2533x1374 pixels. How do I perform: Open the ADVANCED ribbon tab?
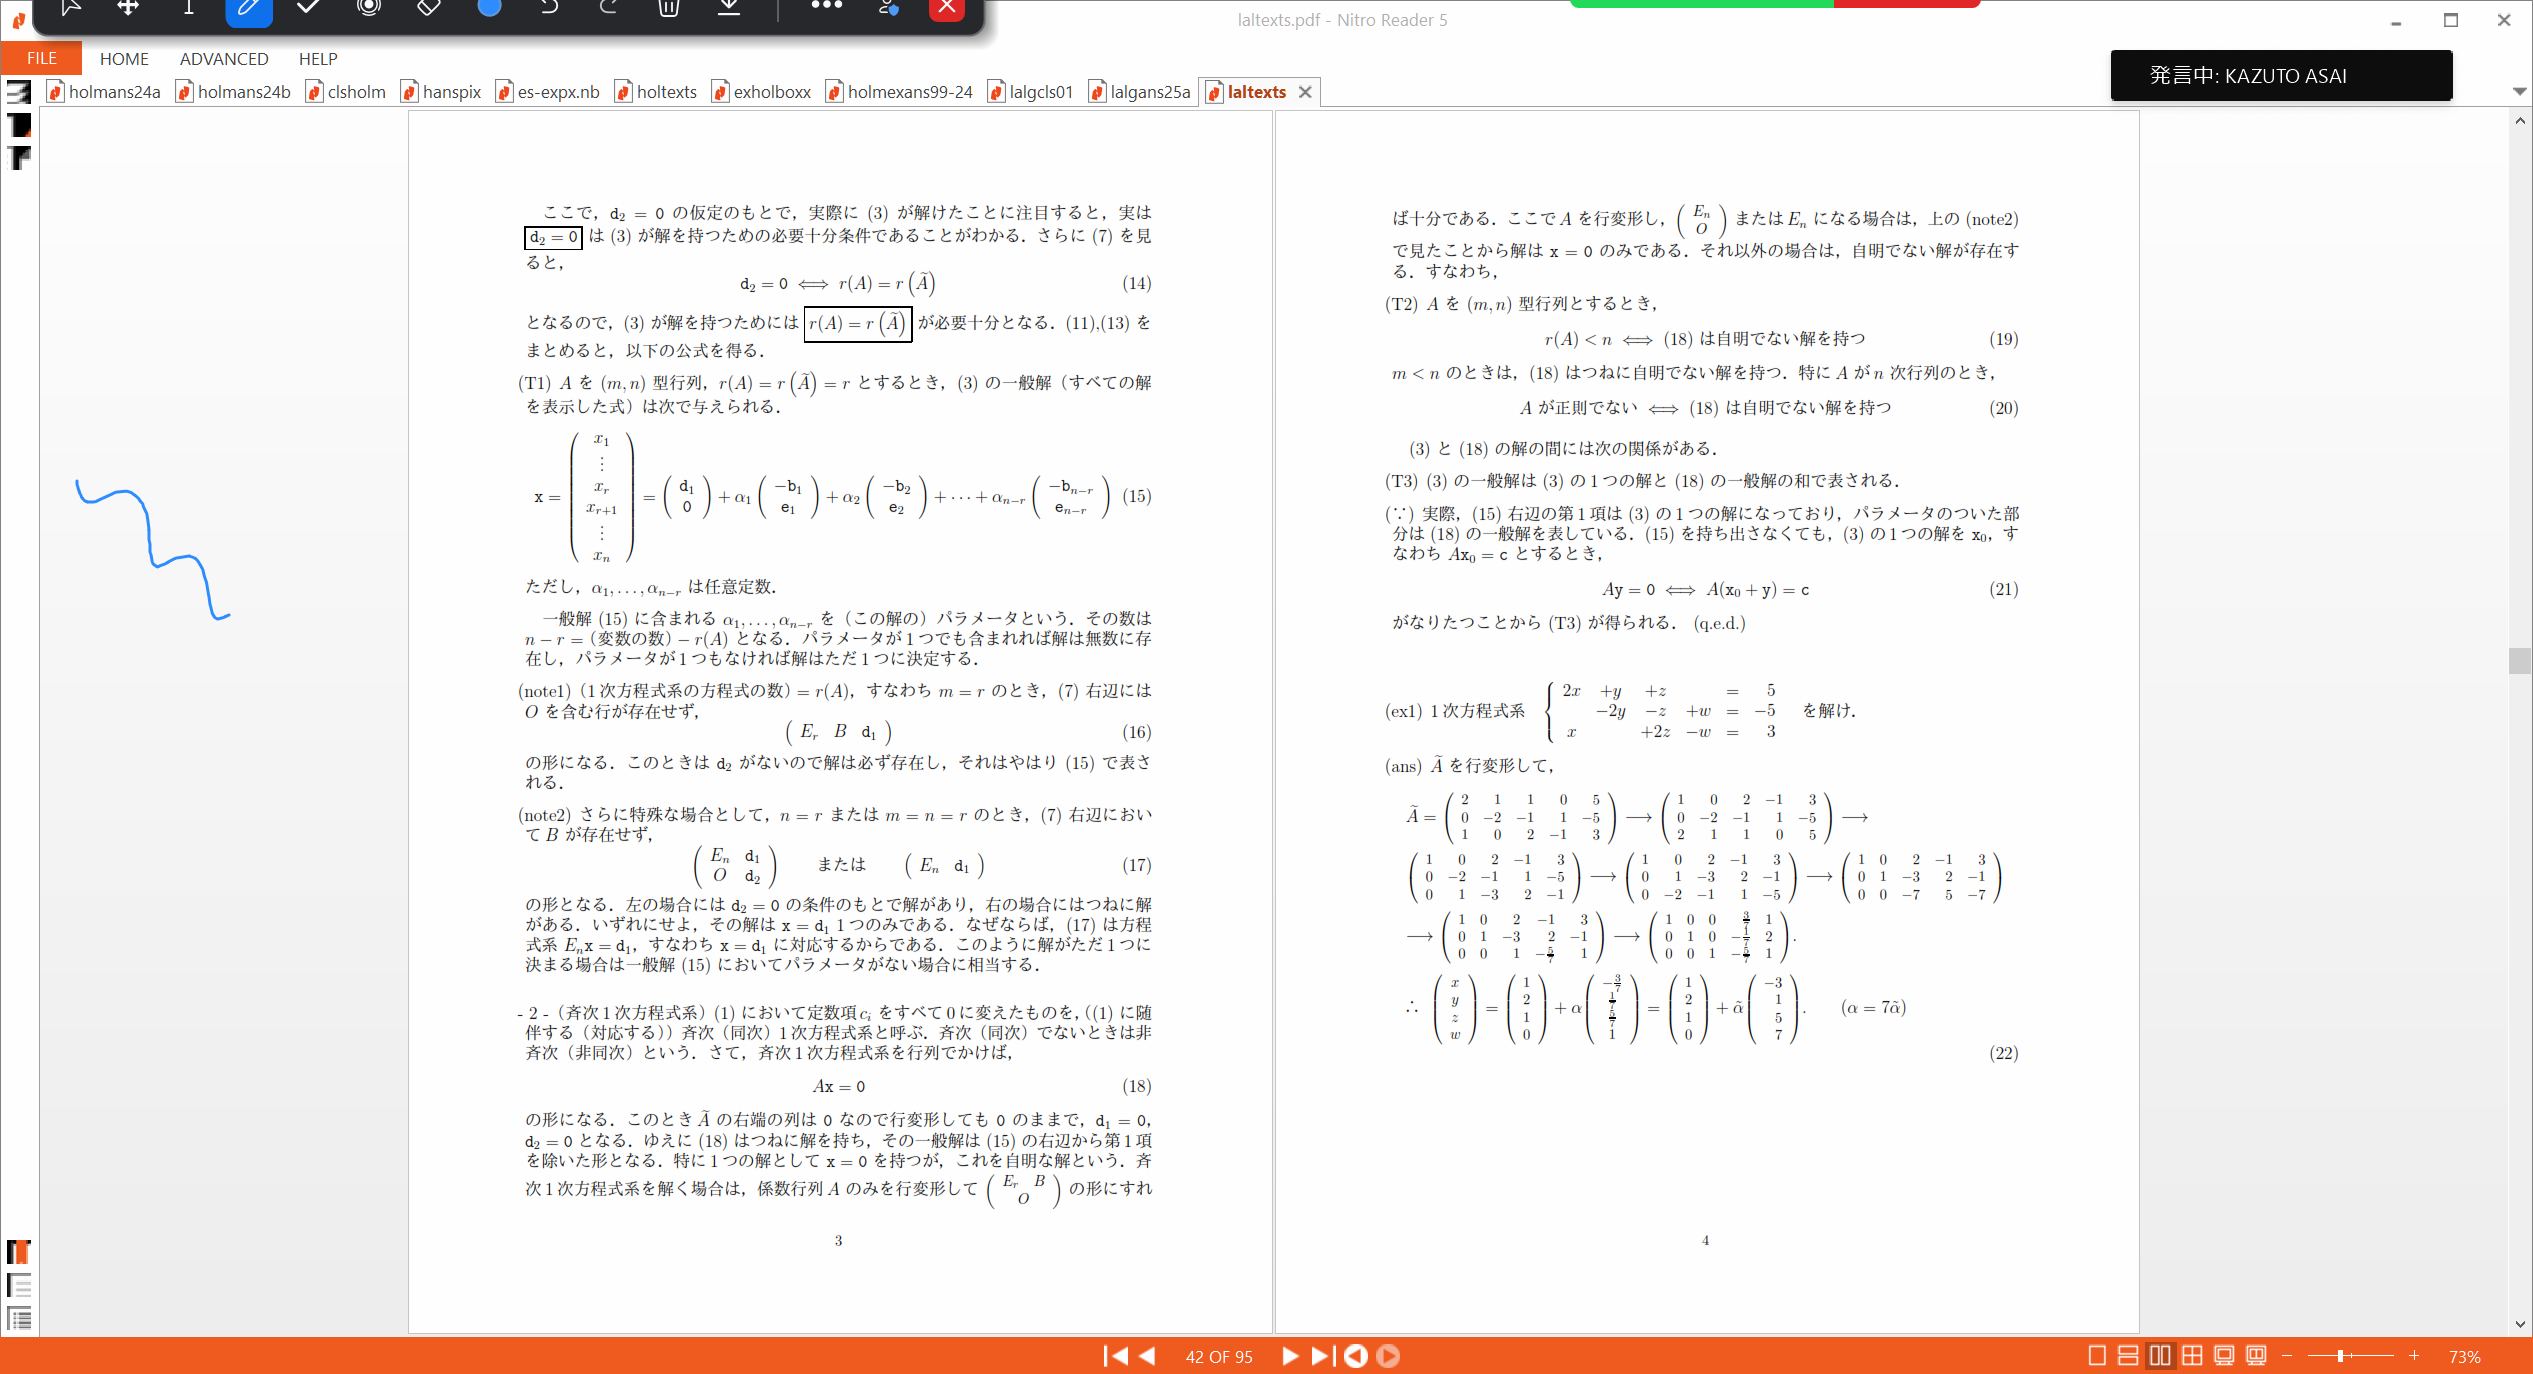(x=224, y=58)
